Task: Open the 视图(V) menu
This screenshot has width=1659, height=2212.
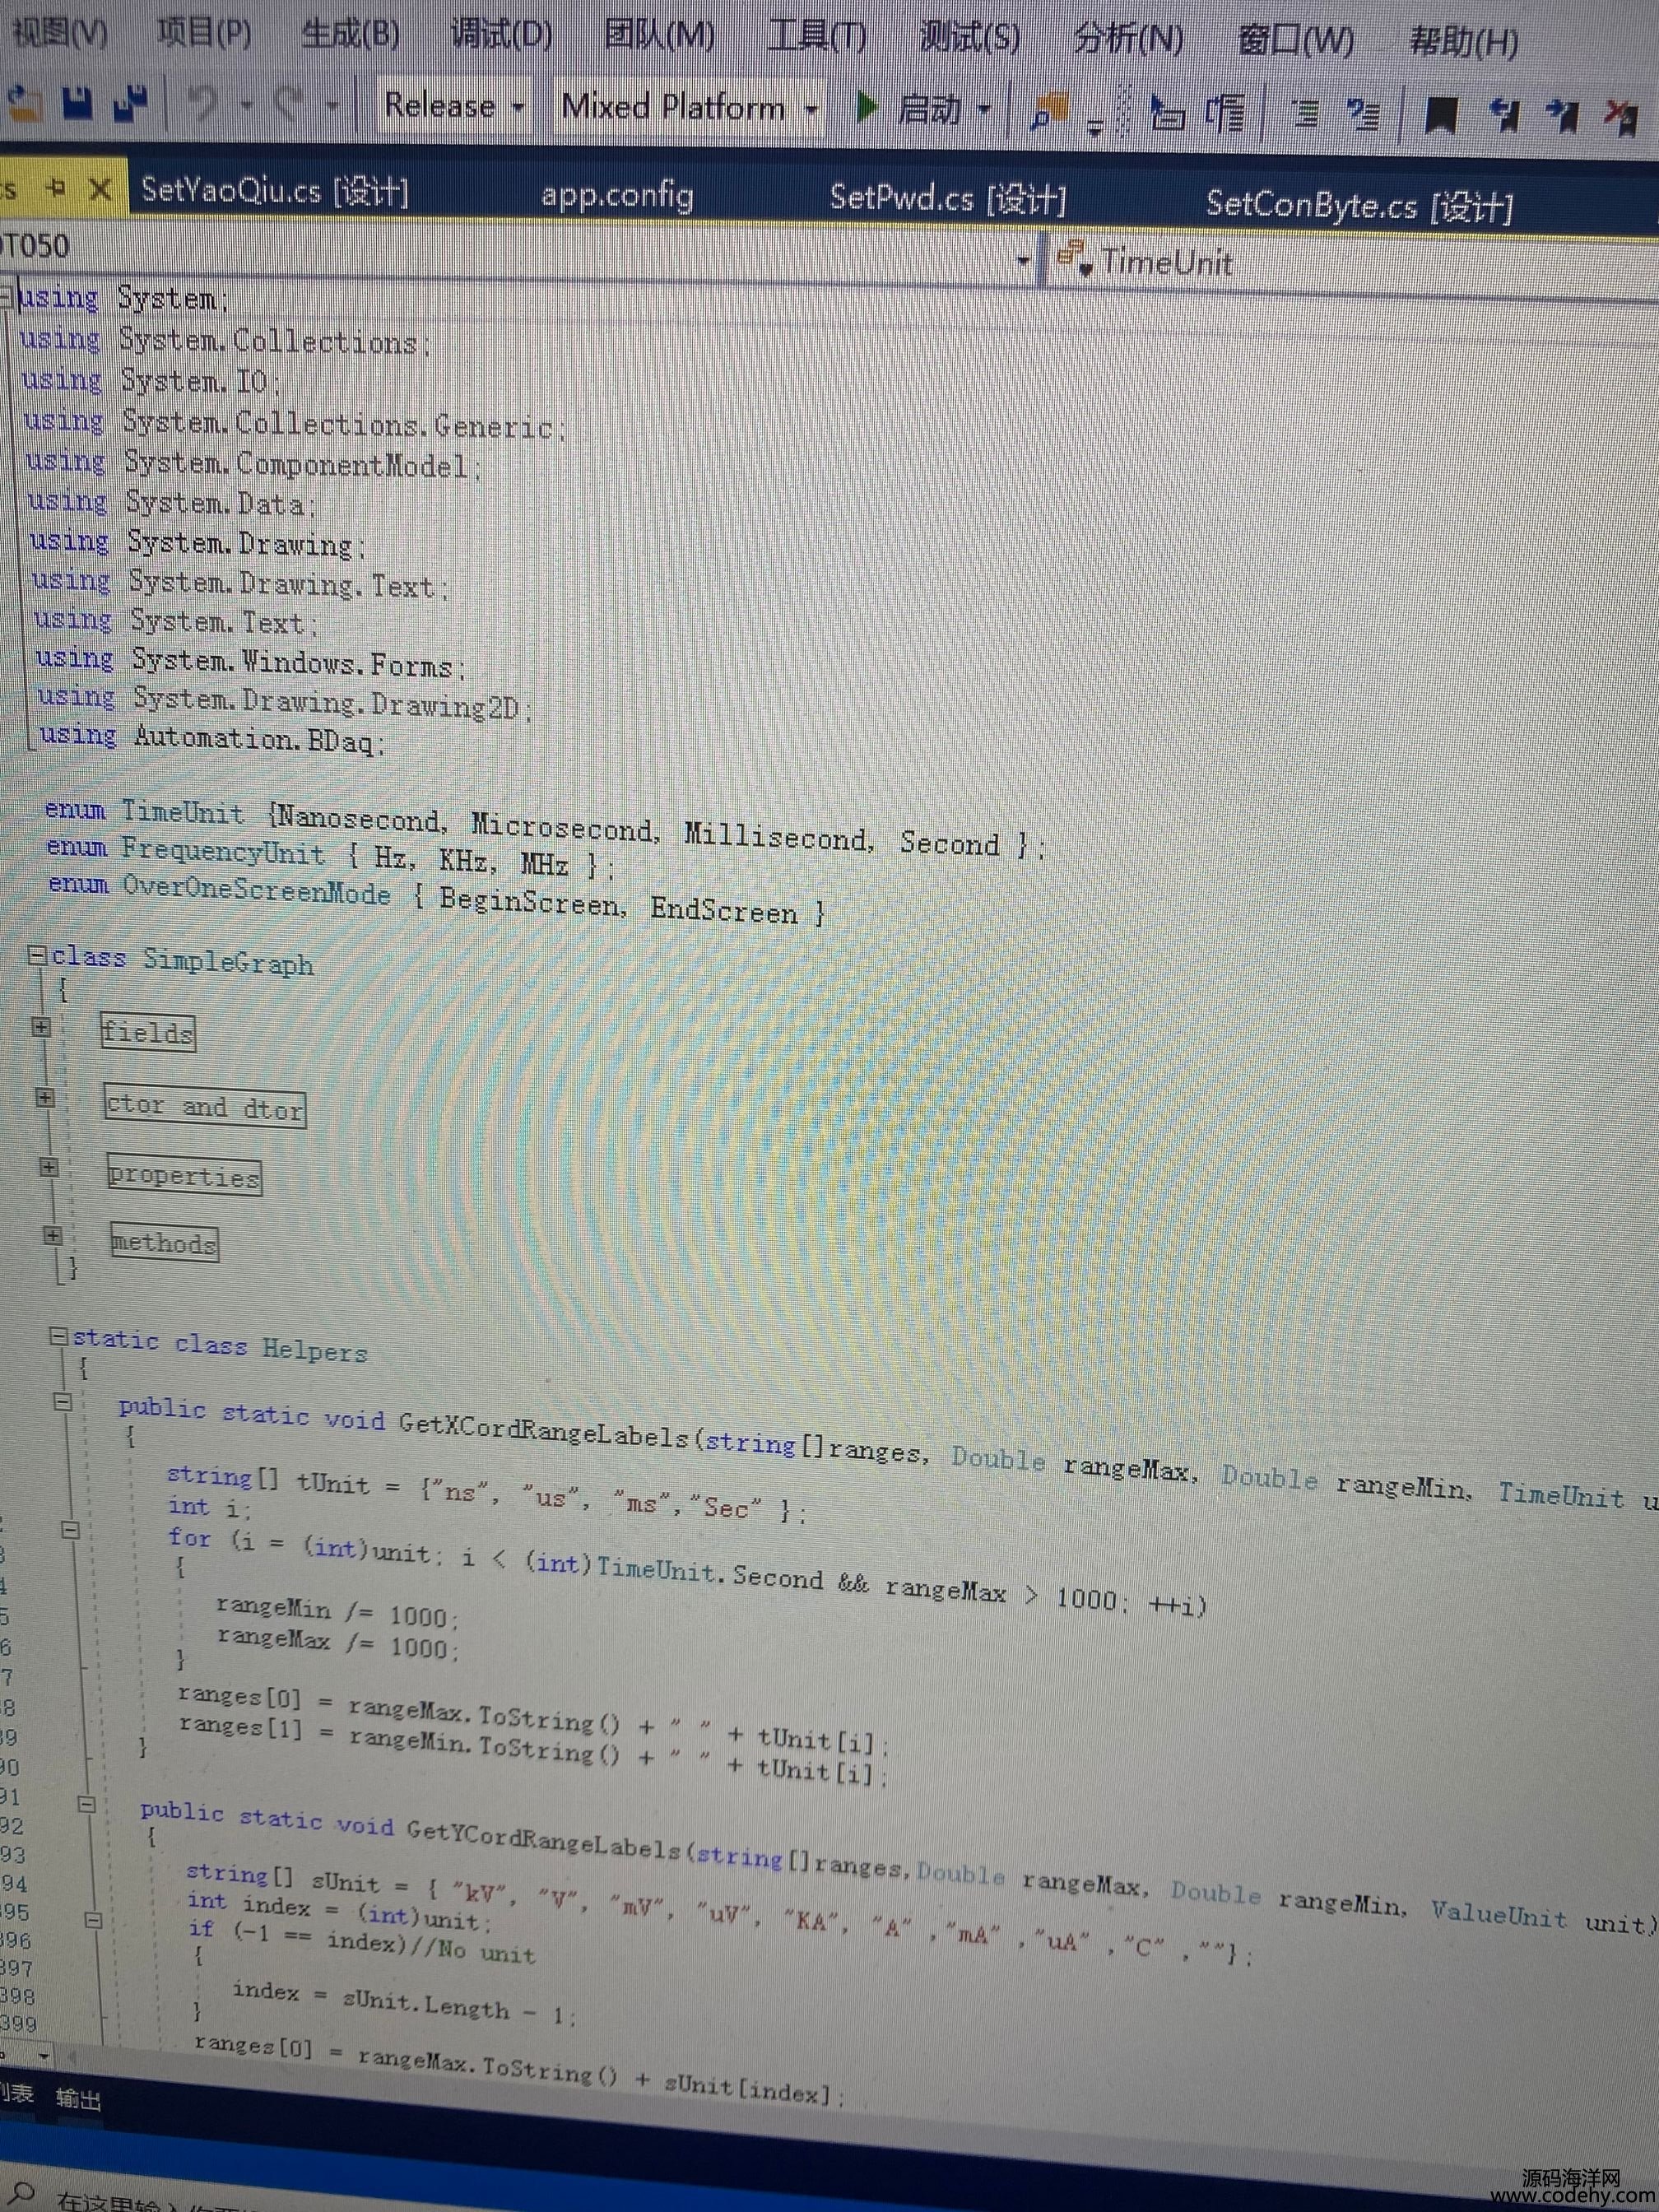Action: click(x=60, y=32)
